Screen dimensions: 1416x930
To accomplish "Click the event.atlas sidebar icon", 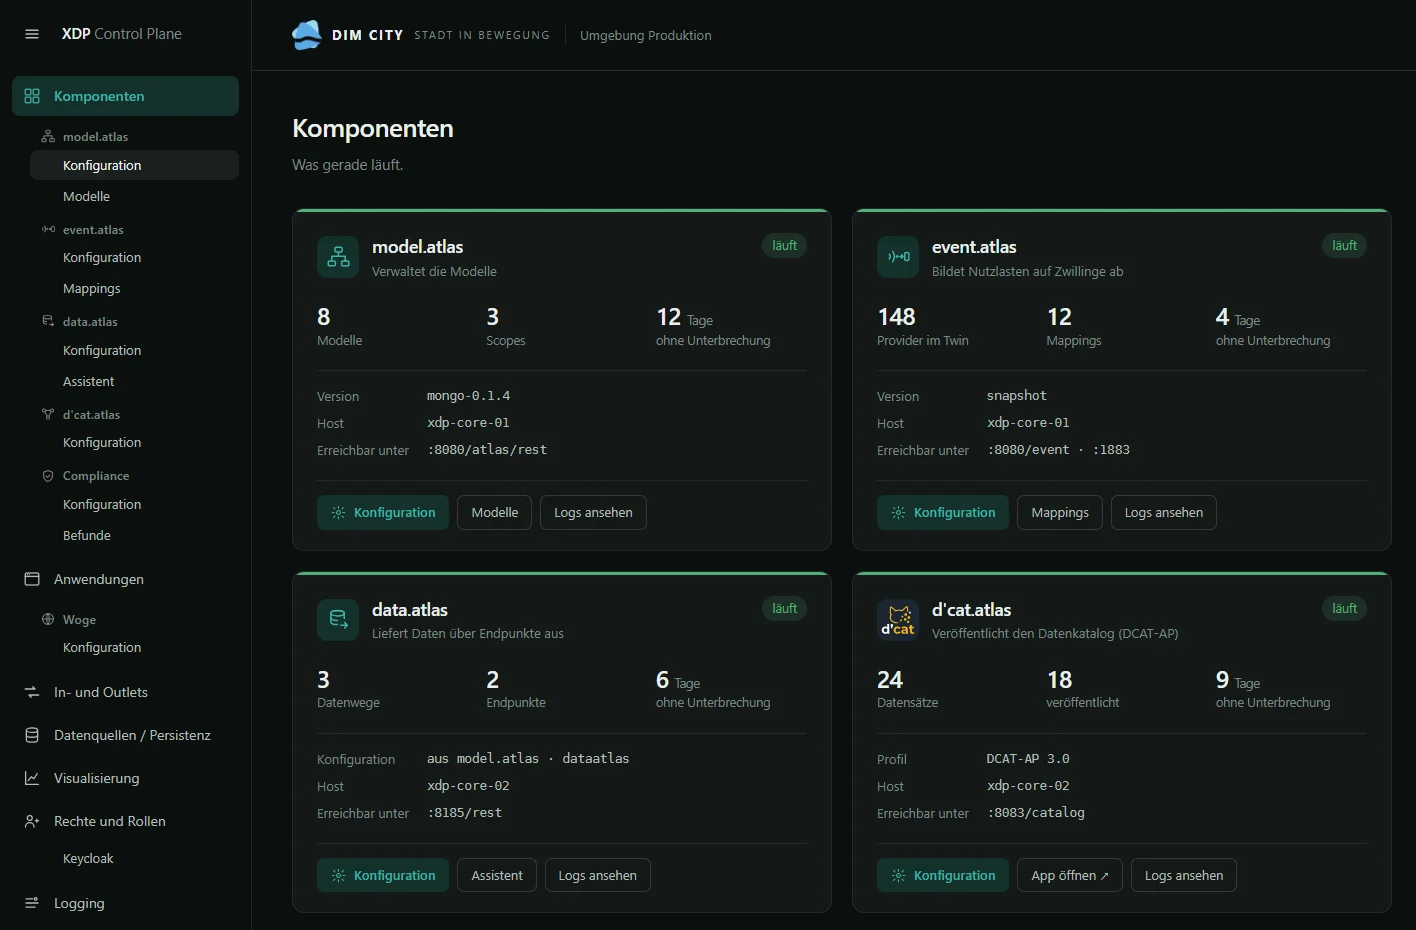I will coord(48,229).
